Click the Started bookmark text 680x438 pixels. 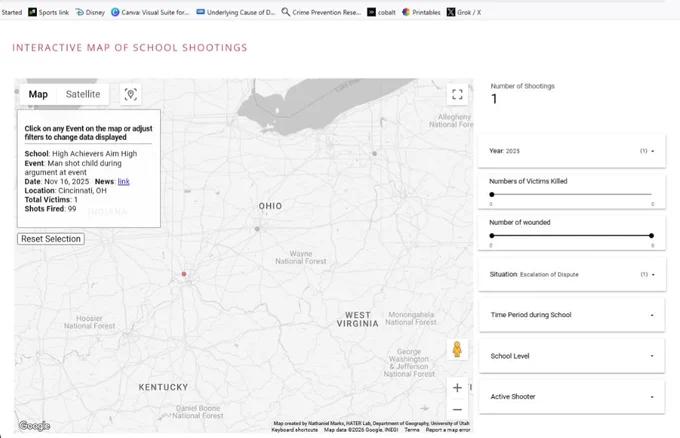tap(11, 12)
